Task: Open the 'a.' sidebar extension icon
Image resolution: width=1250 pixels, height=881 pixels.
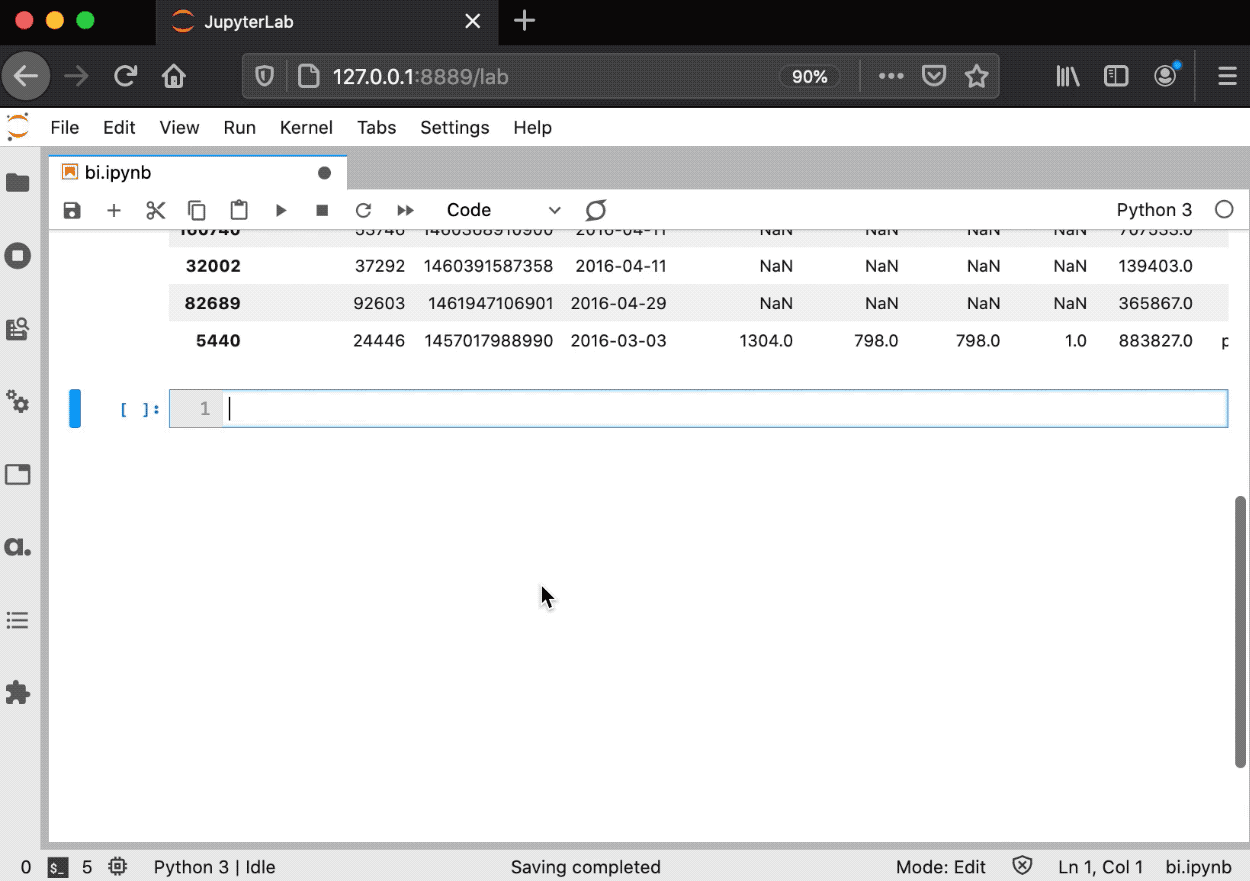Action: pyautogui.click(x=18, y=547)
